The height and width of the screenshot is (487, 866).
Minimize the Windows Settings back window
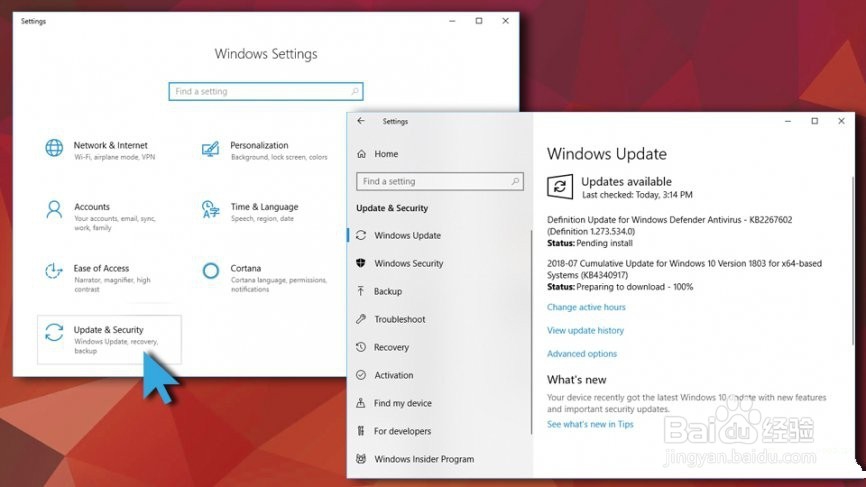click(452, 21)
